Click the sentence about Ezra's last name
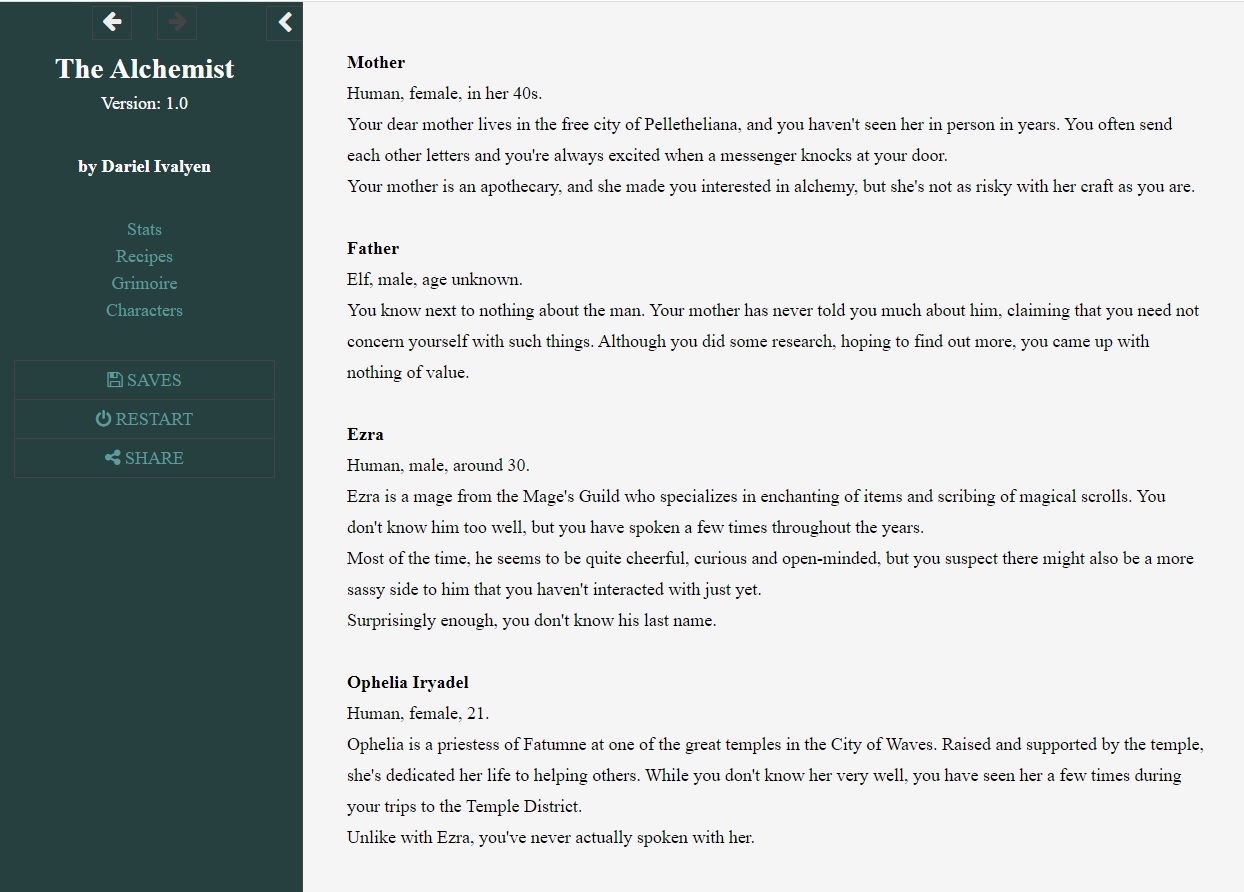1244x892 pixels. click(x=531, y=621)
